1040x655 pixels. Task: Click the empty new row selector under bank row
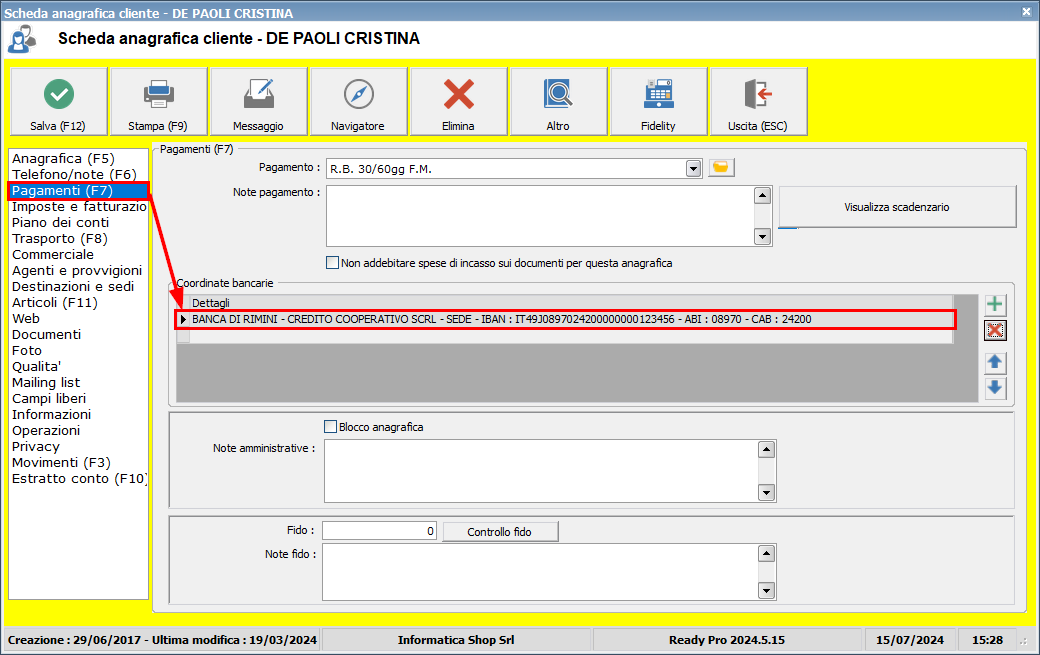183,336
